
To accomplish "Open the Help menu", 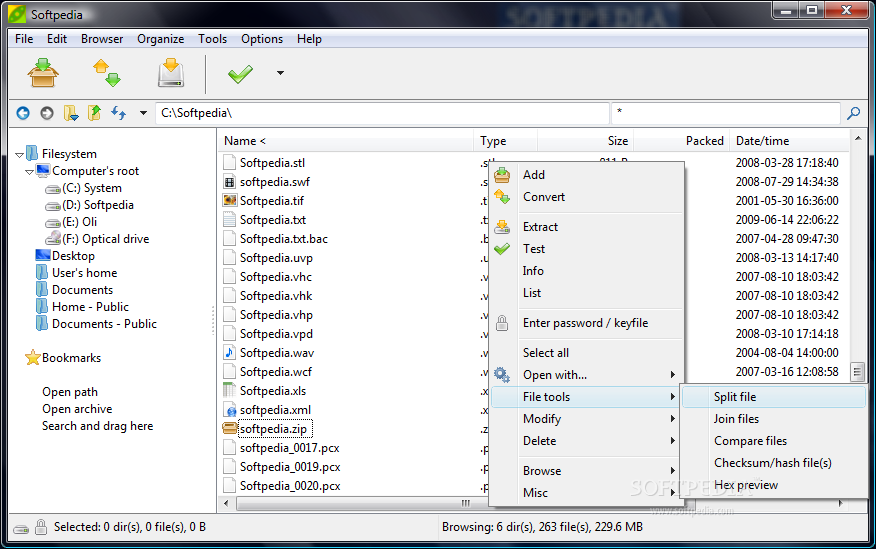I will coord(309,39).
